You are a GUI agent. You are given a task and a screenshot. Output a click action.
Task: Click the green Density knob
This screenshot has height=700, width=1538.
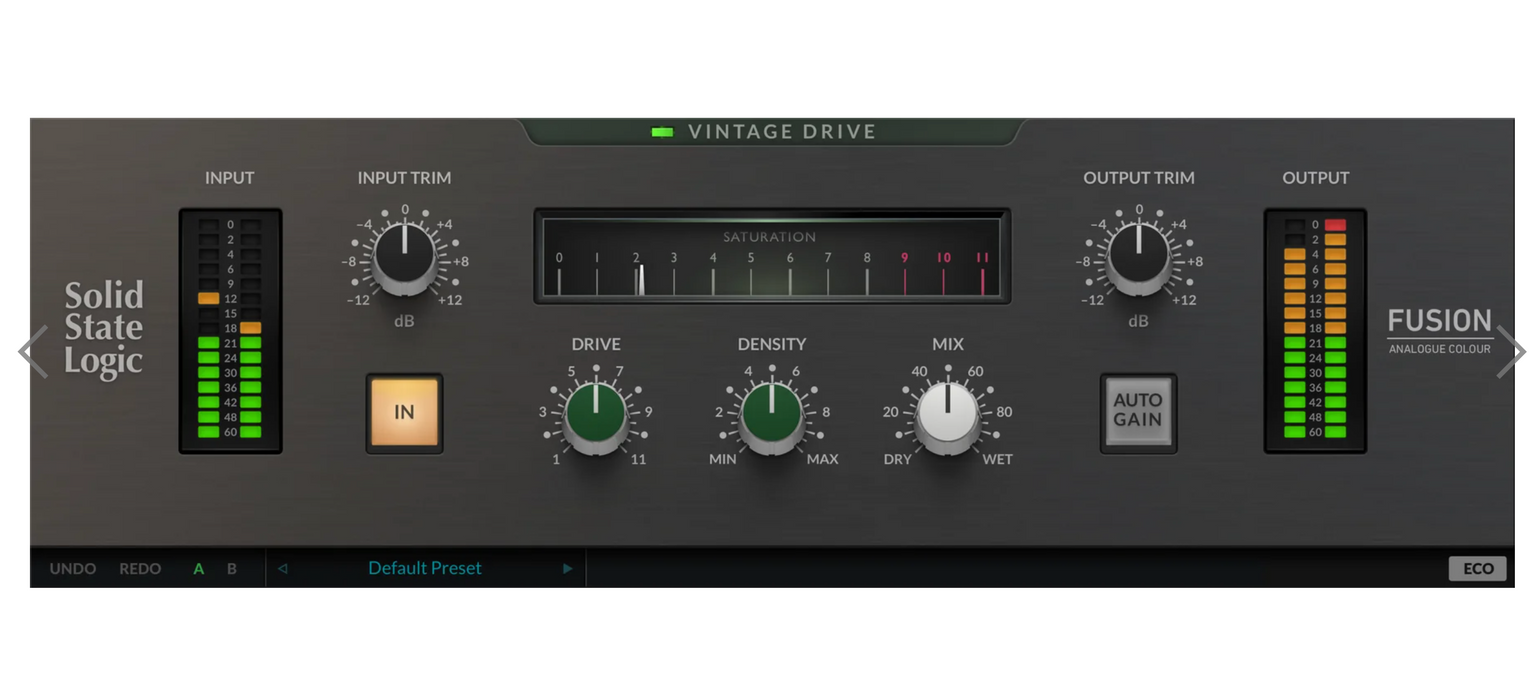pos(771,414)
